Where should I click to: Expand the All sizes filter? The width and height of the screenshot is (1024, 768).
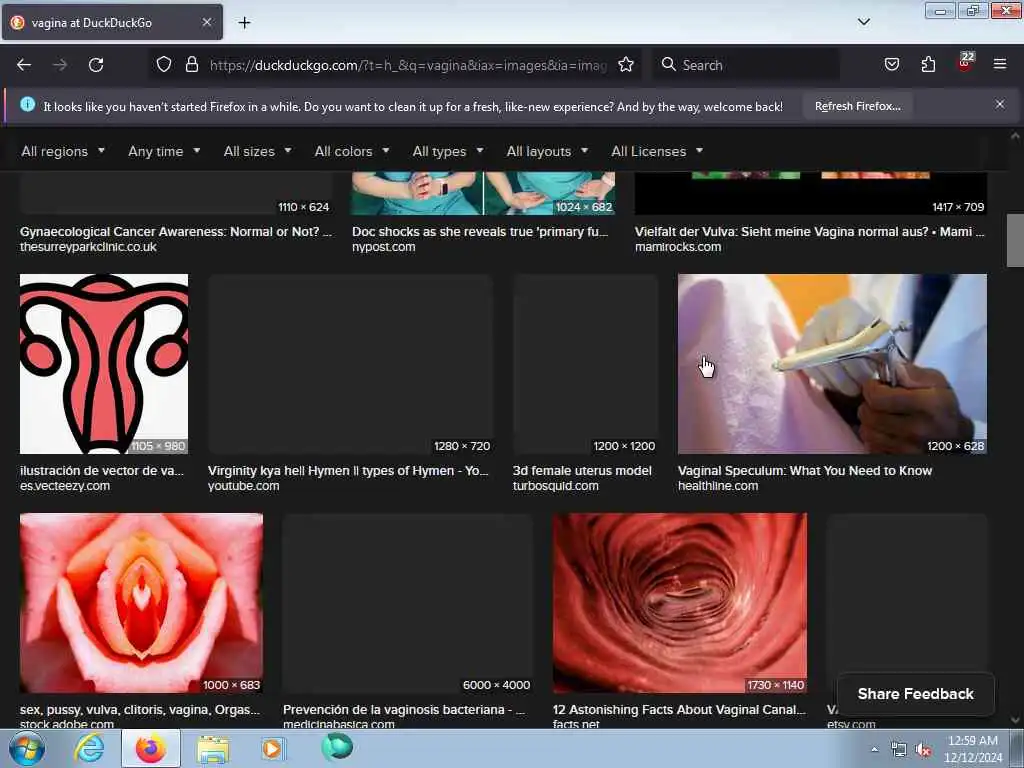(257, 151)
